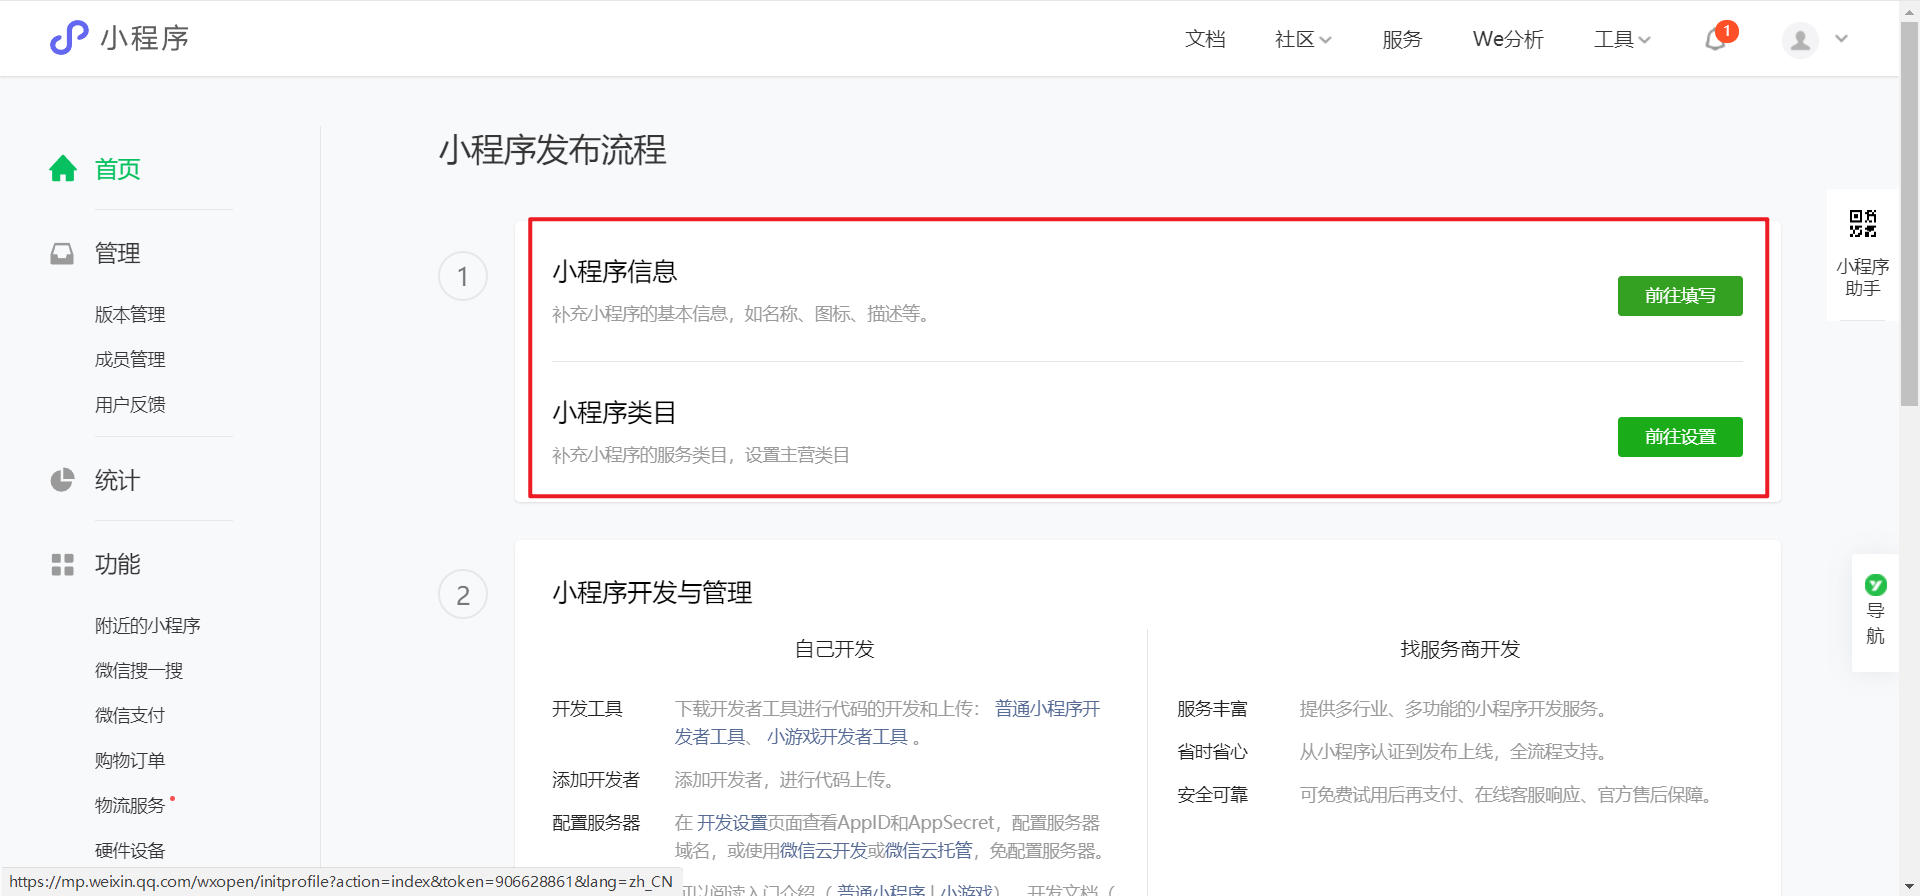Open the 小游戏开发者工具 link

coord(837,737)
